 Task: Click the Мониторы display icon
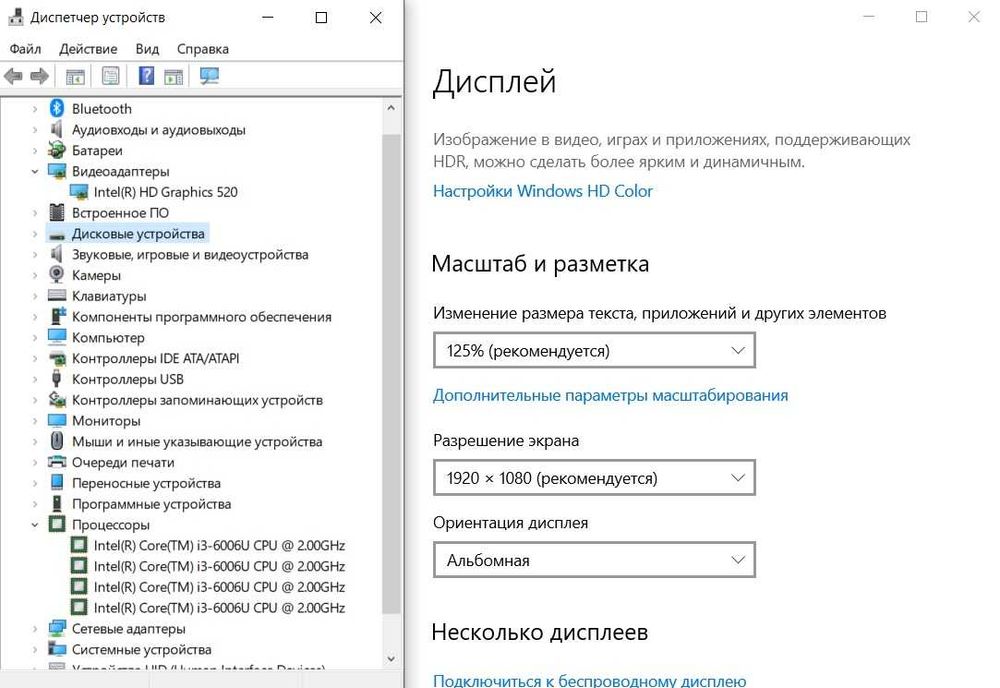57,420
